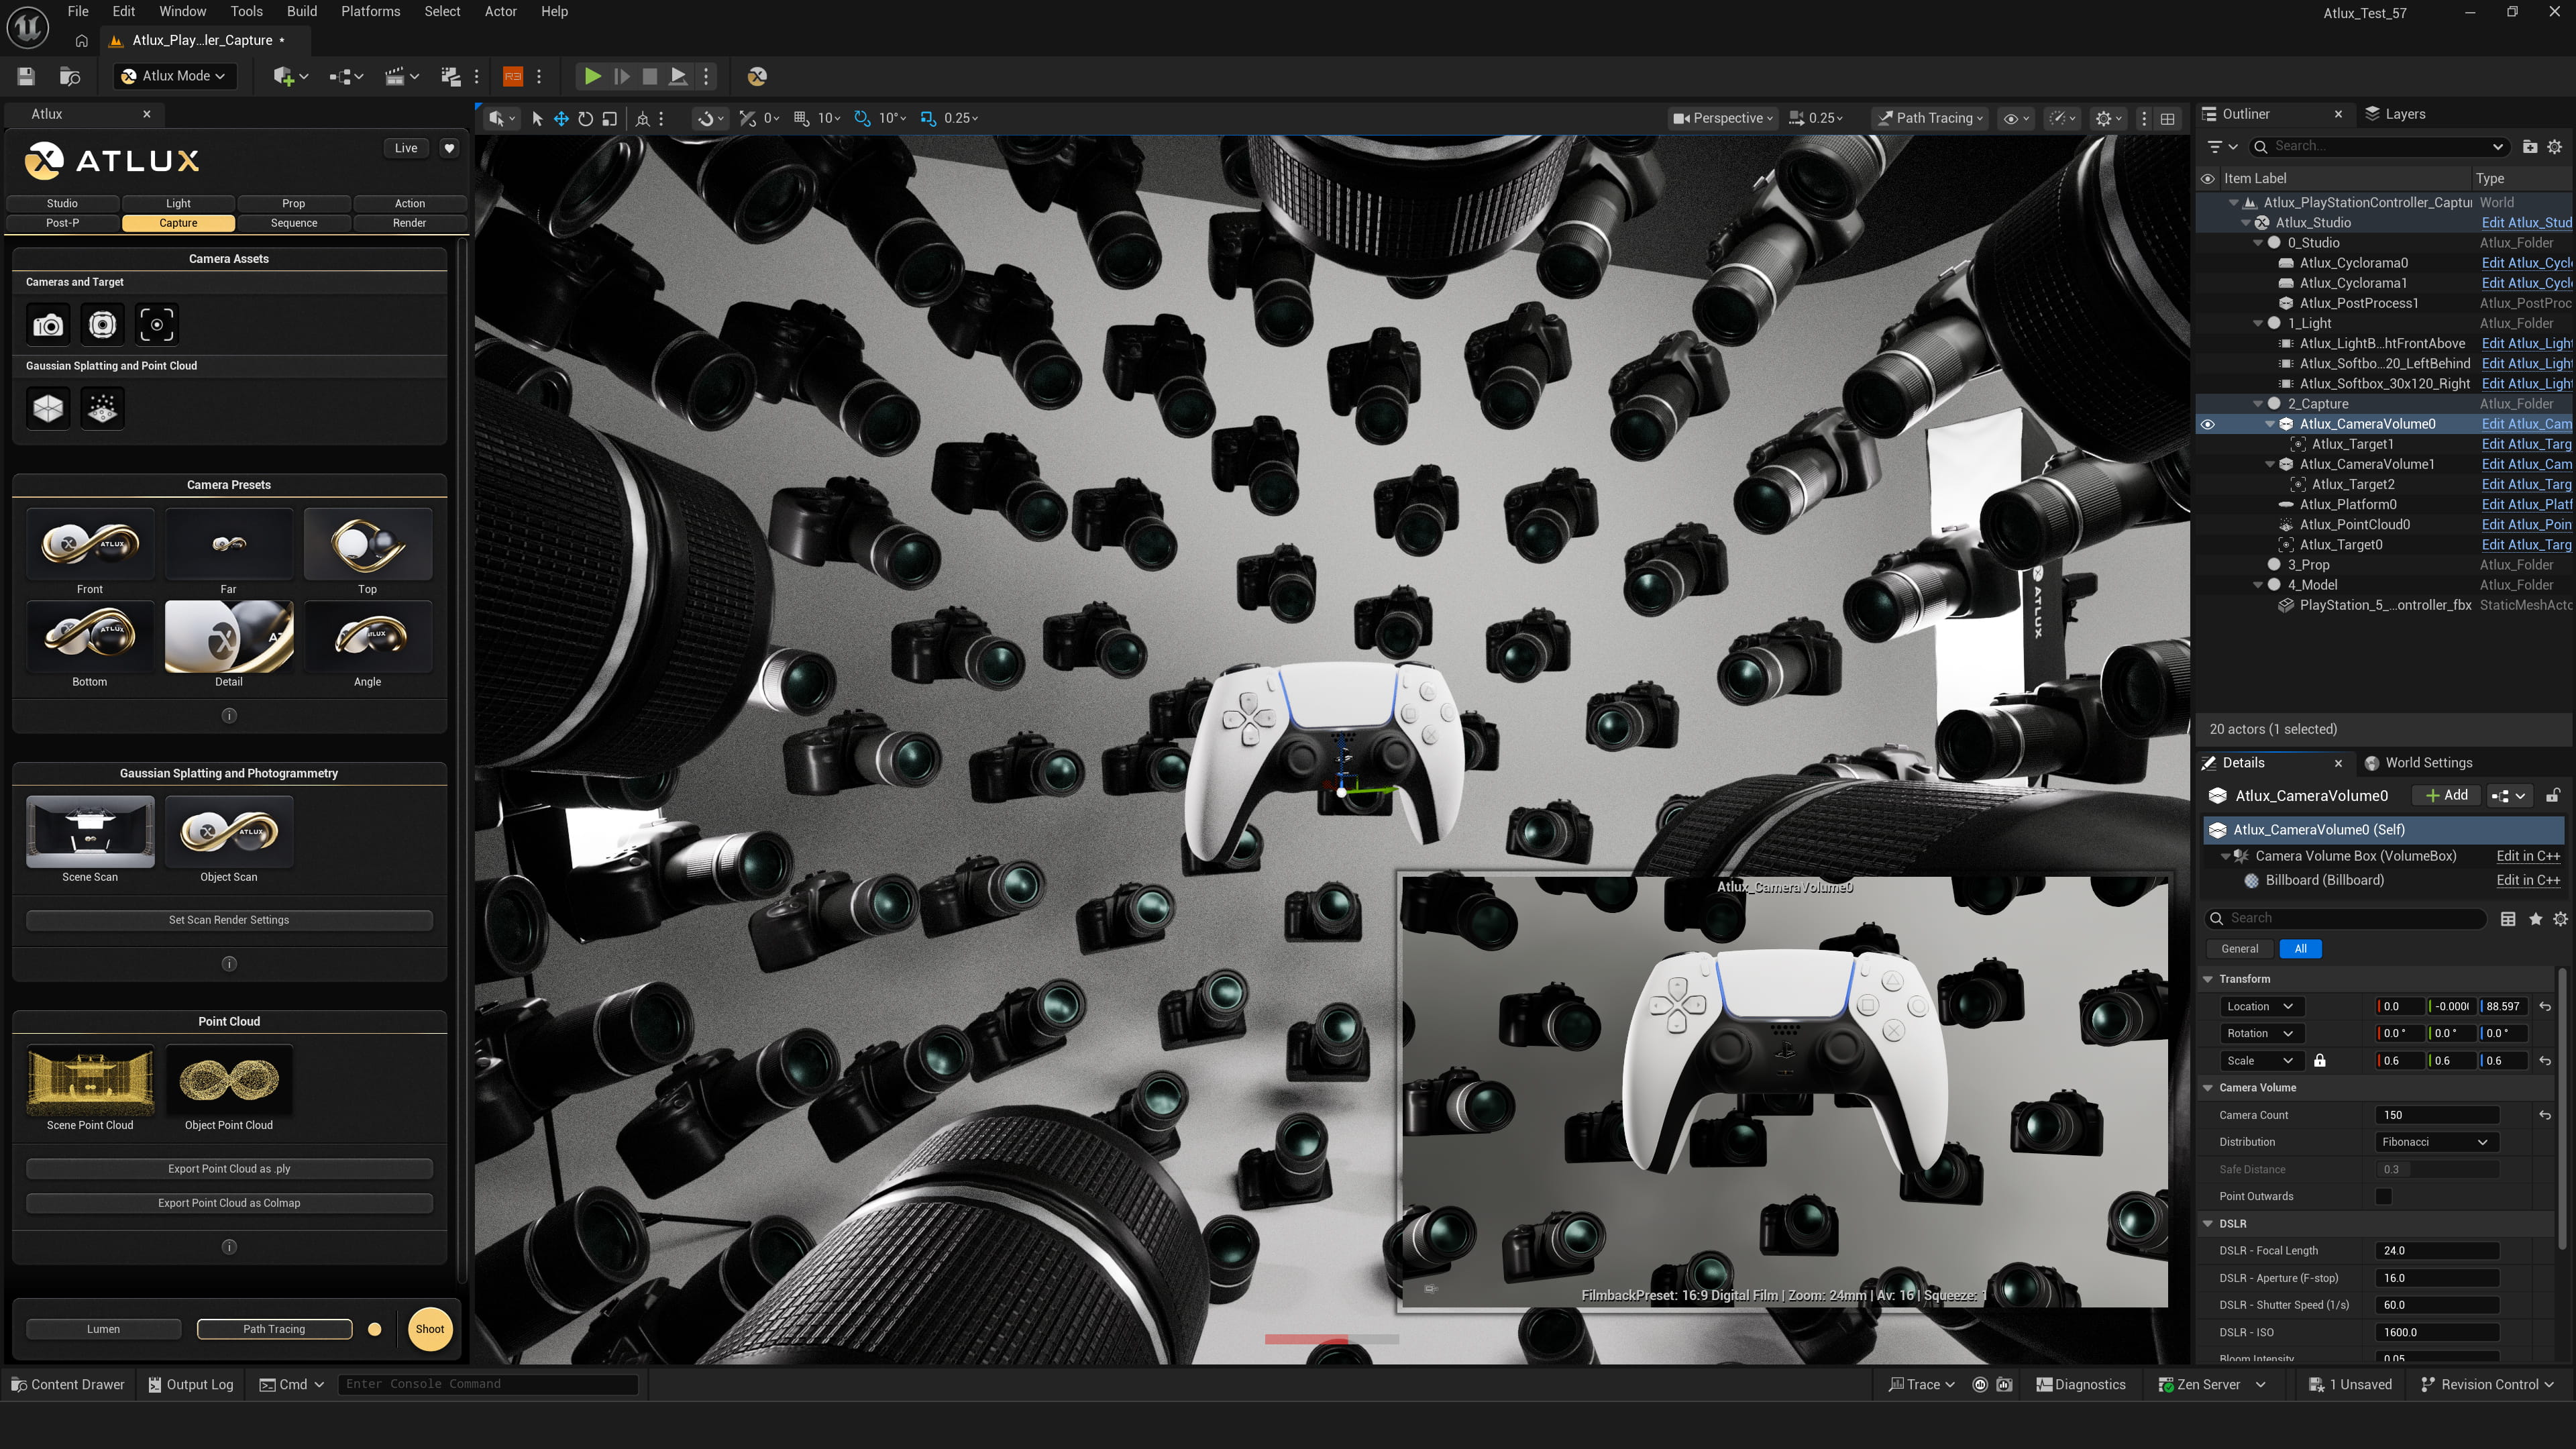Select the camera target icon in Cameras and Target
Screen dimensions: 2576x1449
tap(157, 324)
